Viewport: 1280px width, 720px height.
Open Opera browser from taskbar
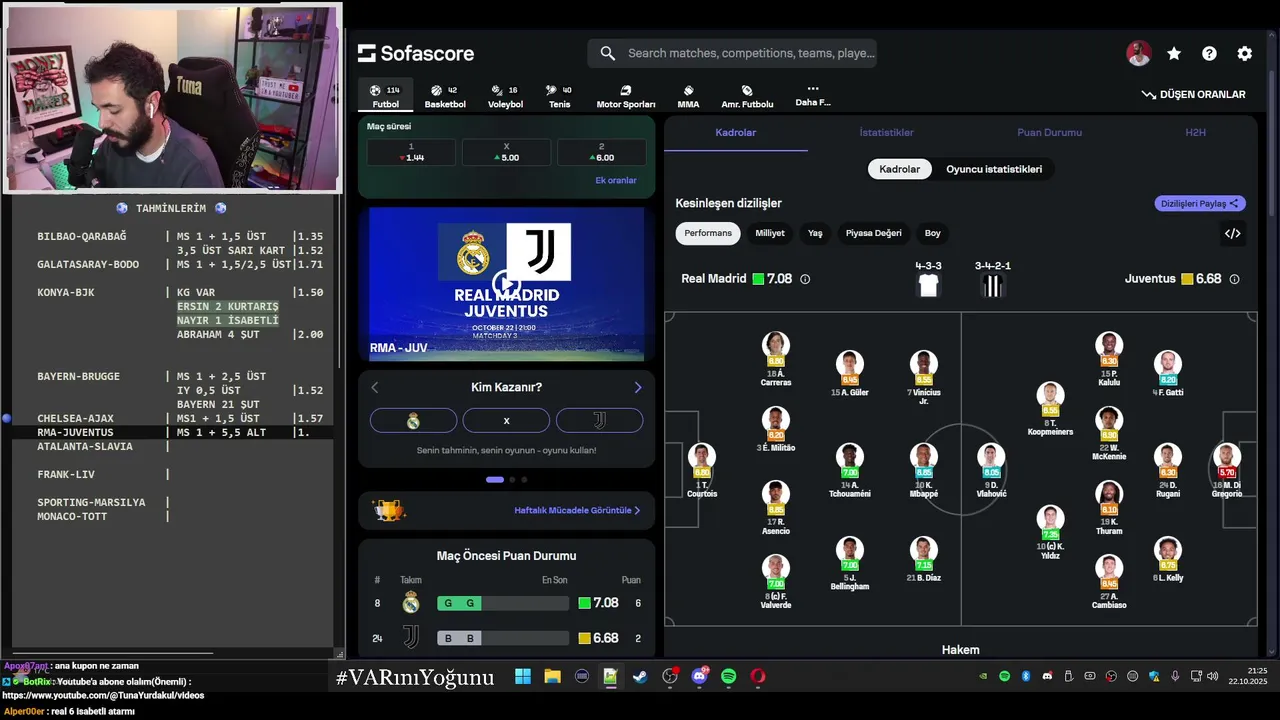pos(758,676)
